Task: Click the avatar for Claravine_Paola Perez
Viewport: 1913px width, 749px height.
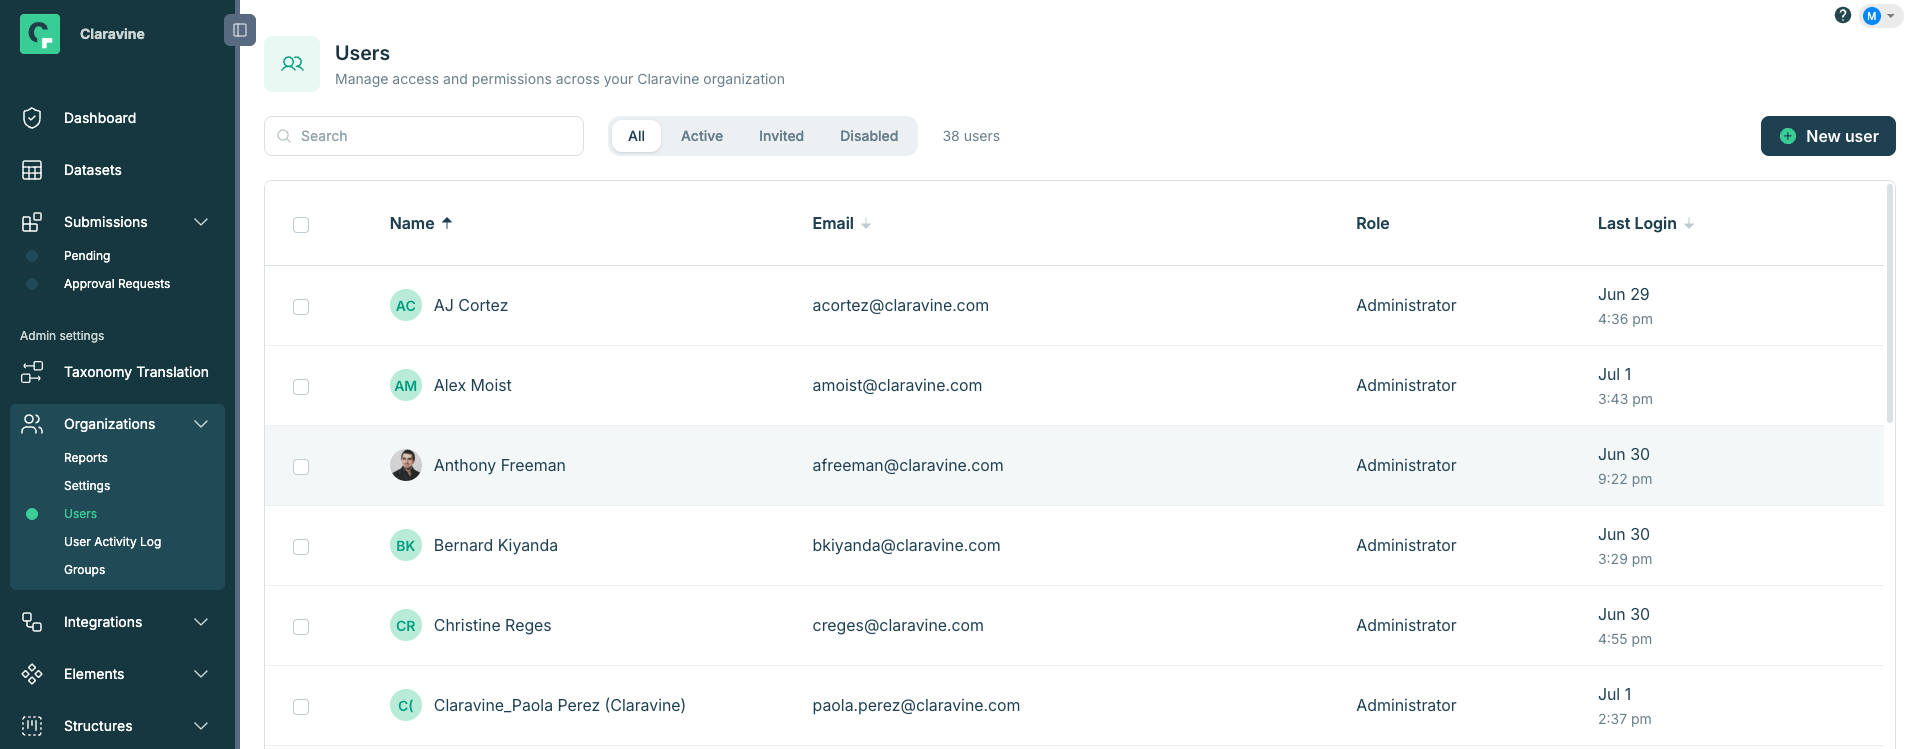Action: click(406, 706)
